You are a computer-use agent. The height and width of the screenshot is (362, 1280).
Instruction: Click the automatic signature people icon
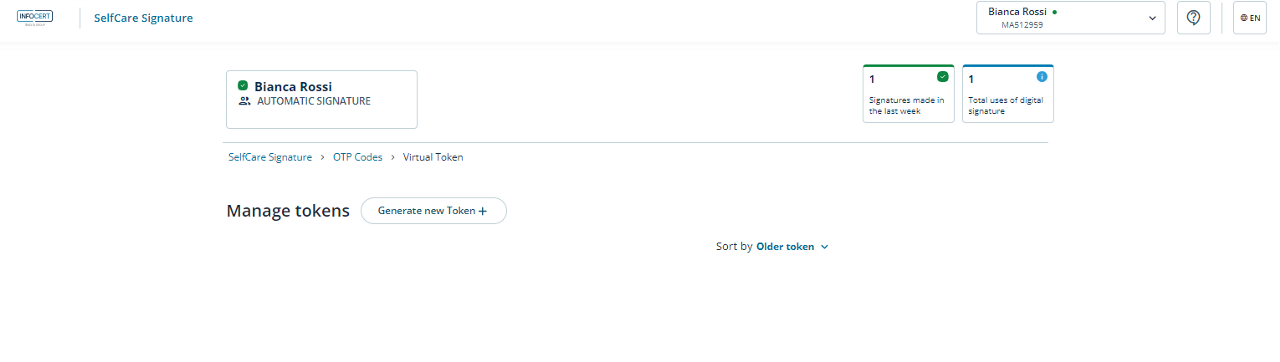(244, 102)
